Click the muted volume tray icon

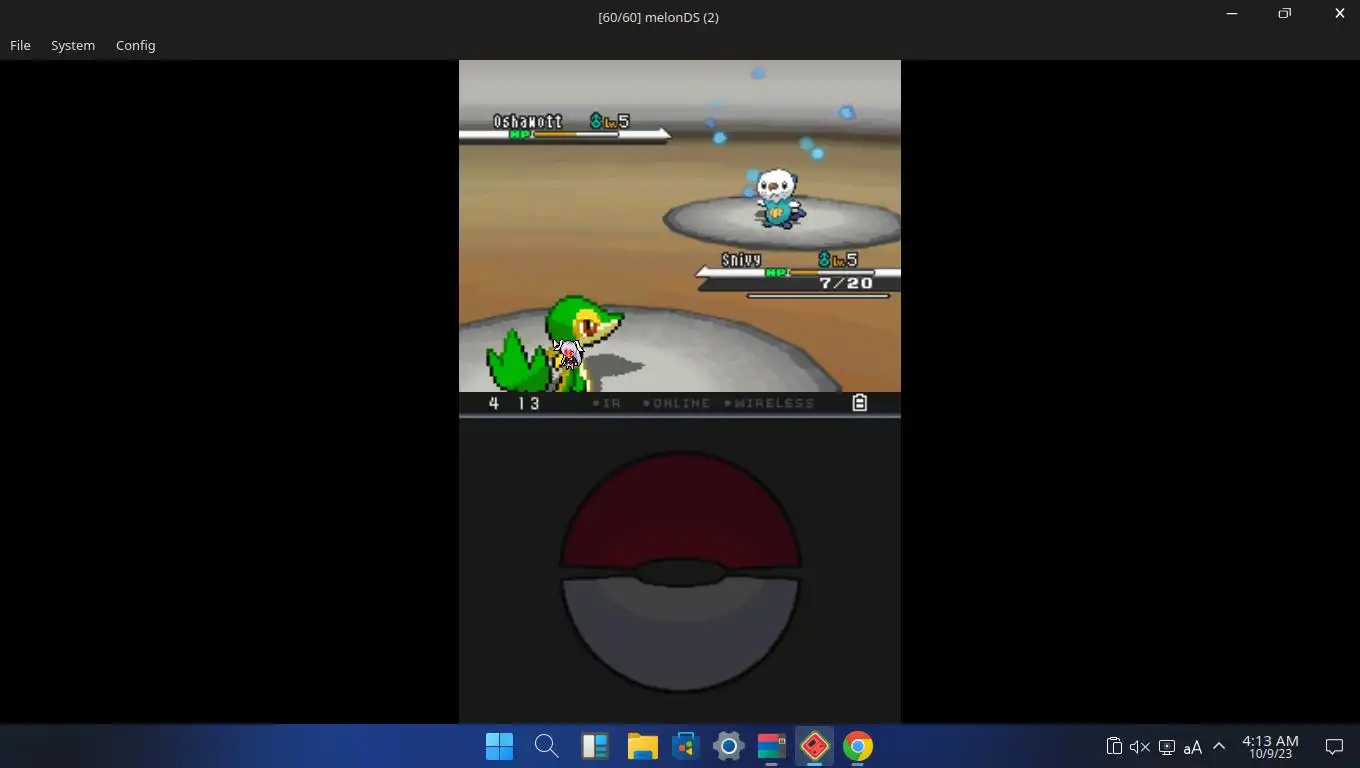(1139, 746)
